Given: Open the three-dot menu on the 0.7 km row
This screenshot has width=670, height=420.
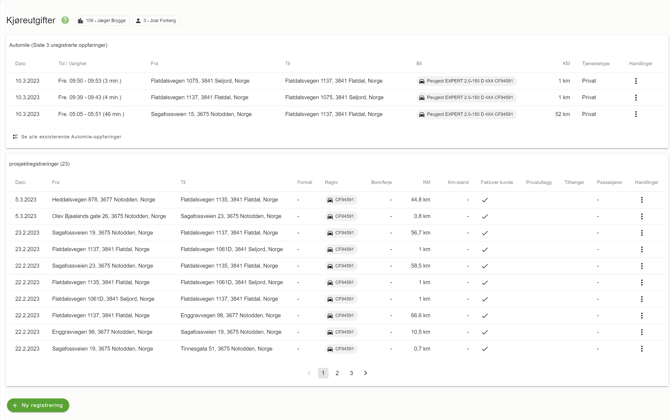Looking at the screenshot, I should pos(642,349).
